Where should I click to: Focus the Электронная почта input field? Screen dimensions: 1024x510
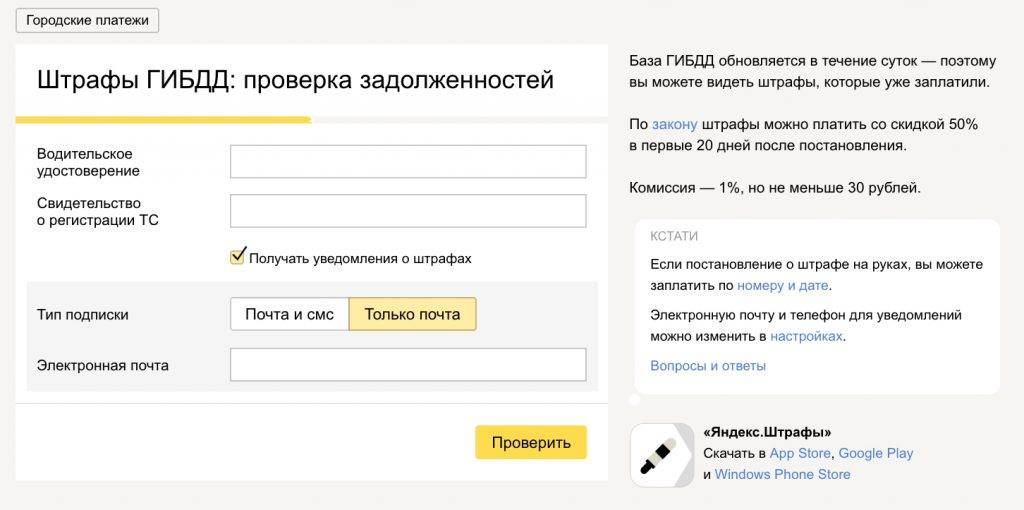(x=408, y=365)
